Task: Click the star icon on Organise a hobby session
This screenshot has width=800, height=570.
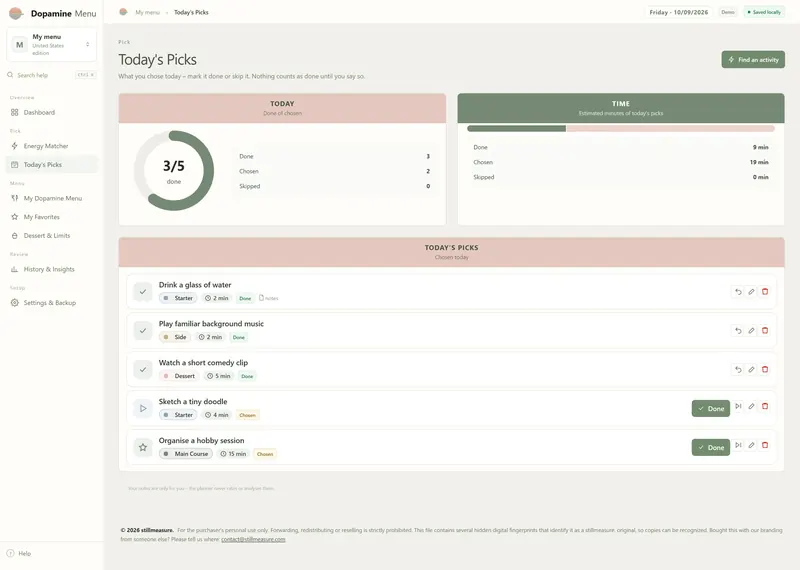Action: click(x=143, y=447)
